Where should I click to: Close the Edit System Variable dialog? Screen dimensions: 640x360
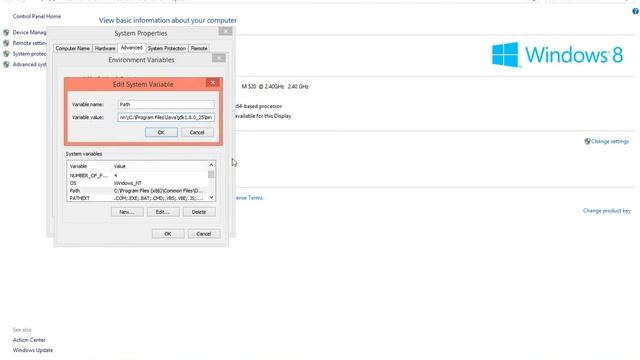[x=212, y=82]
